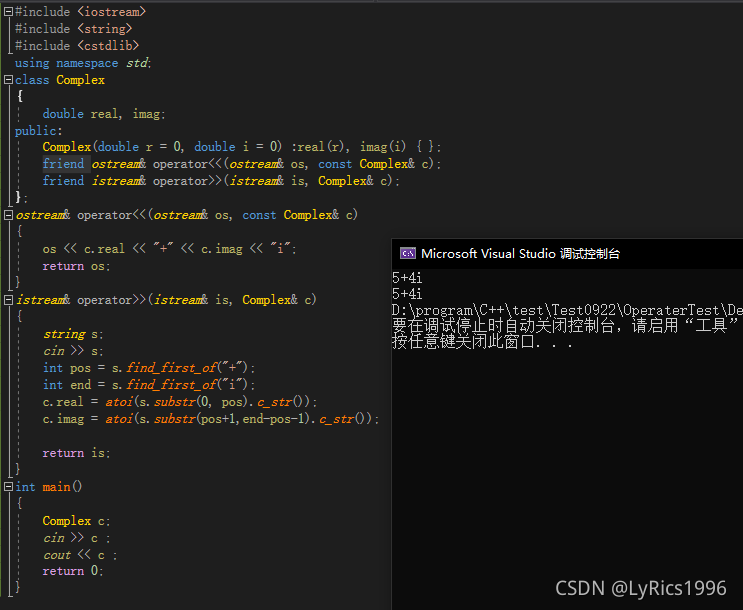Click the line '#include <string>'
Viewport: 743px width, 610px height.
[x=73, y=29]
